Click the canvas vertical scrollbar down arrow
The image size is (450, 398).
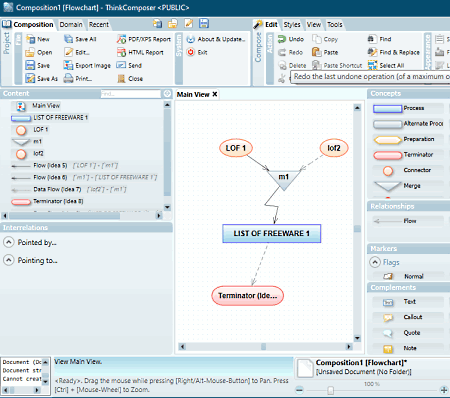click(x=357, y=338)
